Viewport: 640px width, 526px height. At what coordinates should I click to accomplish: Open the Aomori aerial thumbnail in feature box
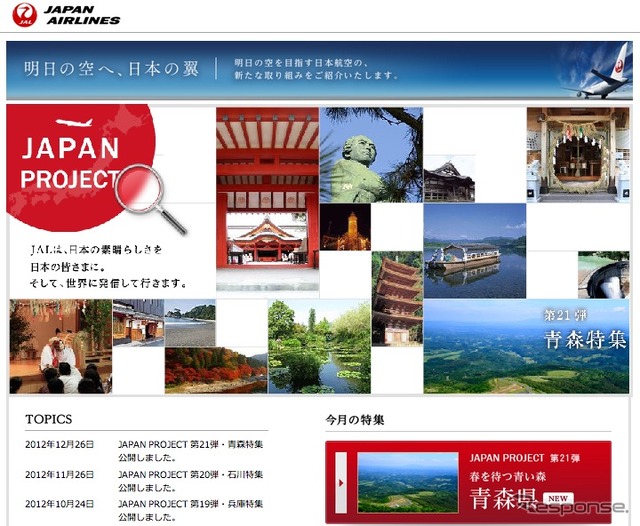408,483
